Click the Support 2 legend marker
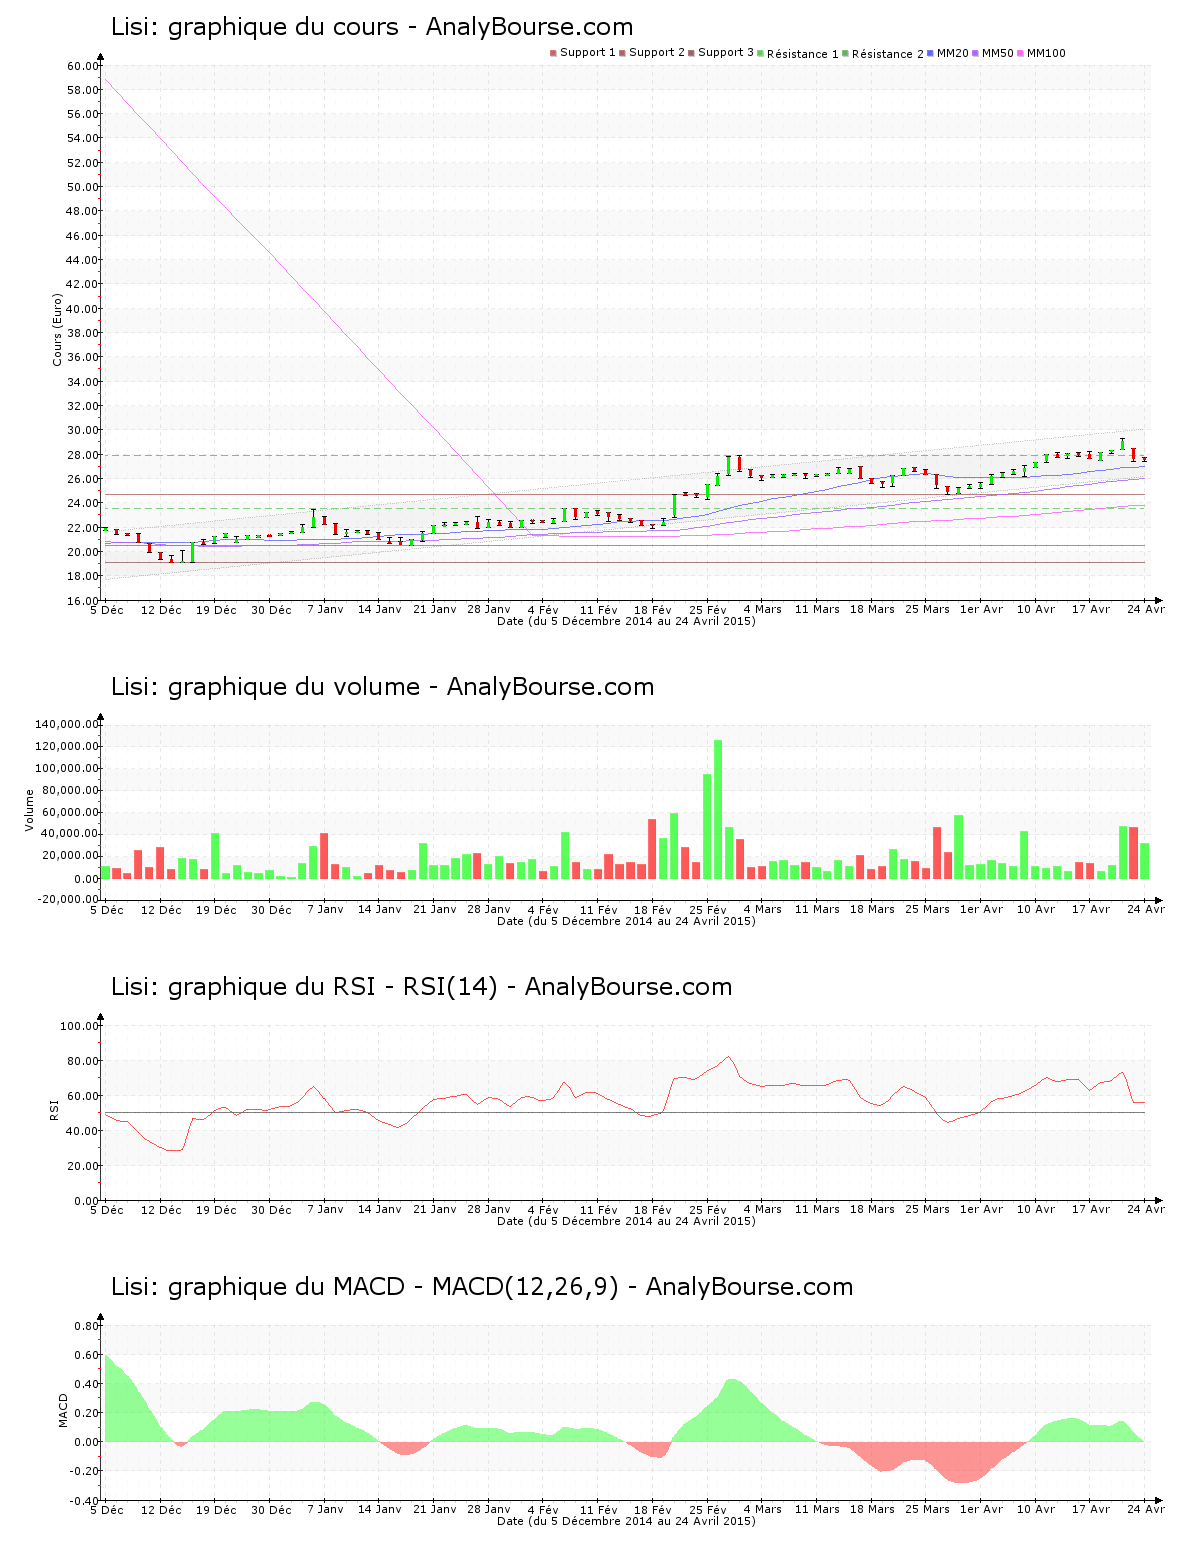1200x1550 pixels. click(622, 53)
